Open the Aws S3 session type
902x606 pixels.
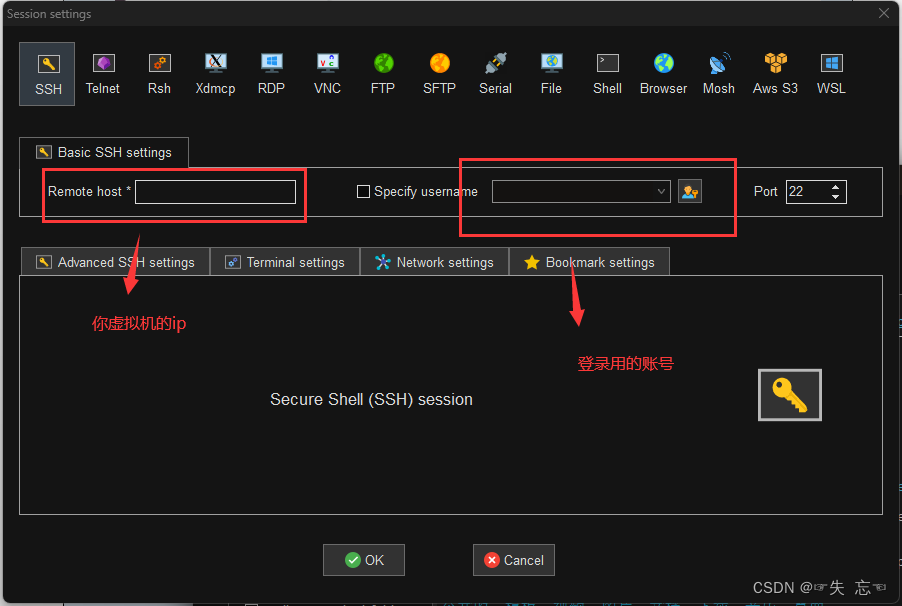[774, 73]
